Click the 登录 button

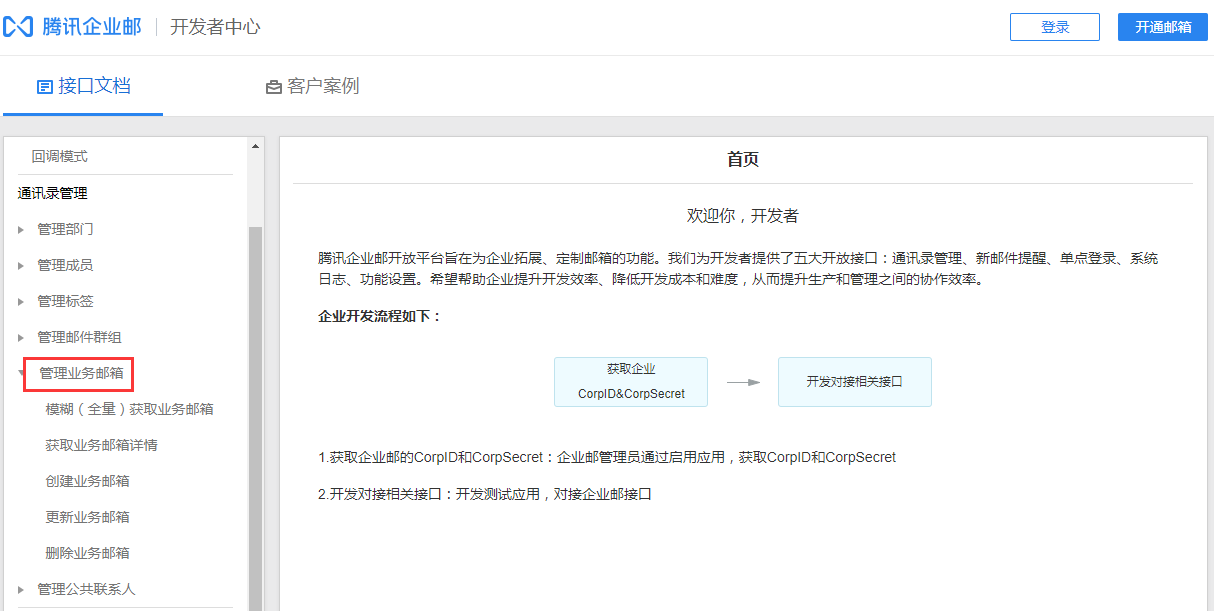1054,26
